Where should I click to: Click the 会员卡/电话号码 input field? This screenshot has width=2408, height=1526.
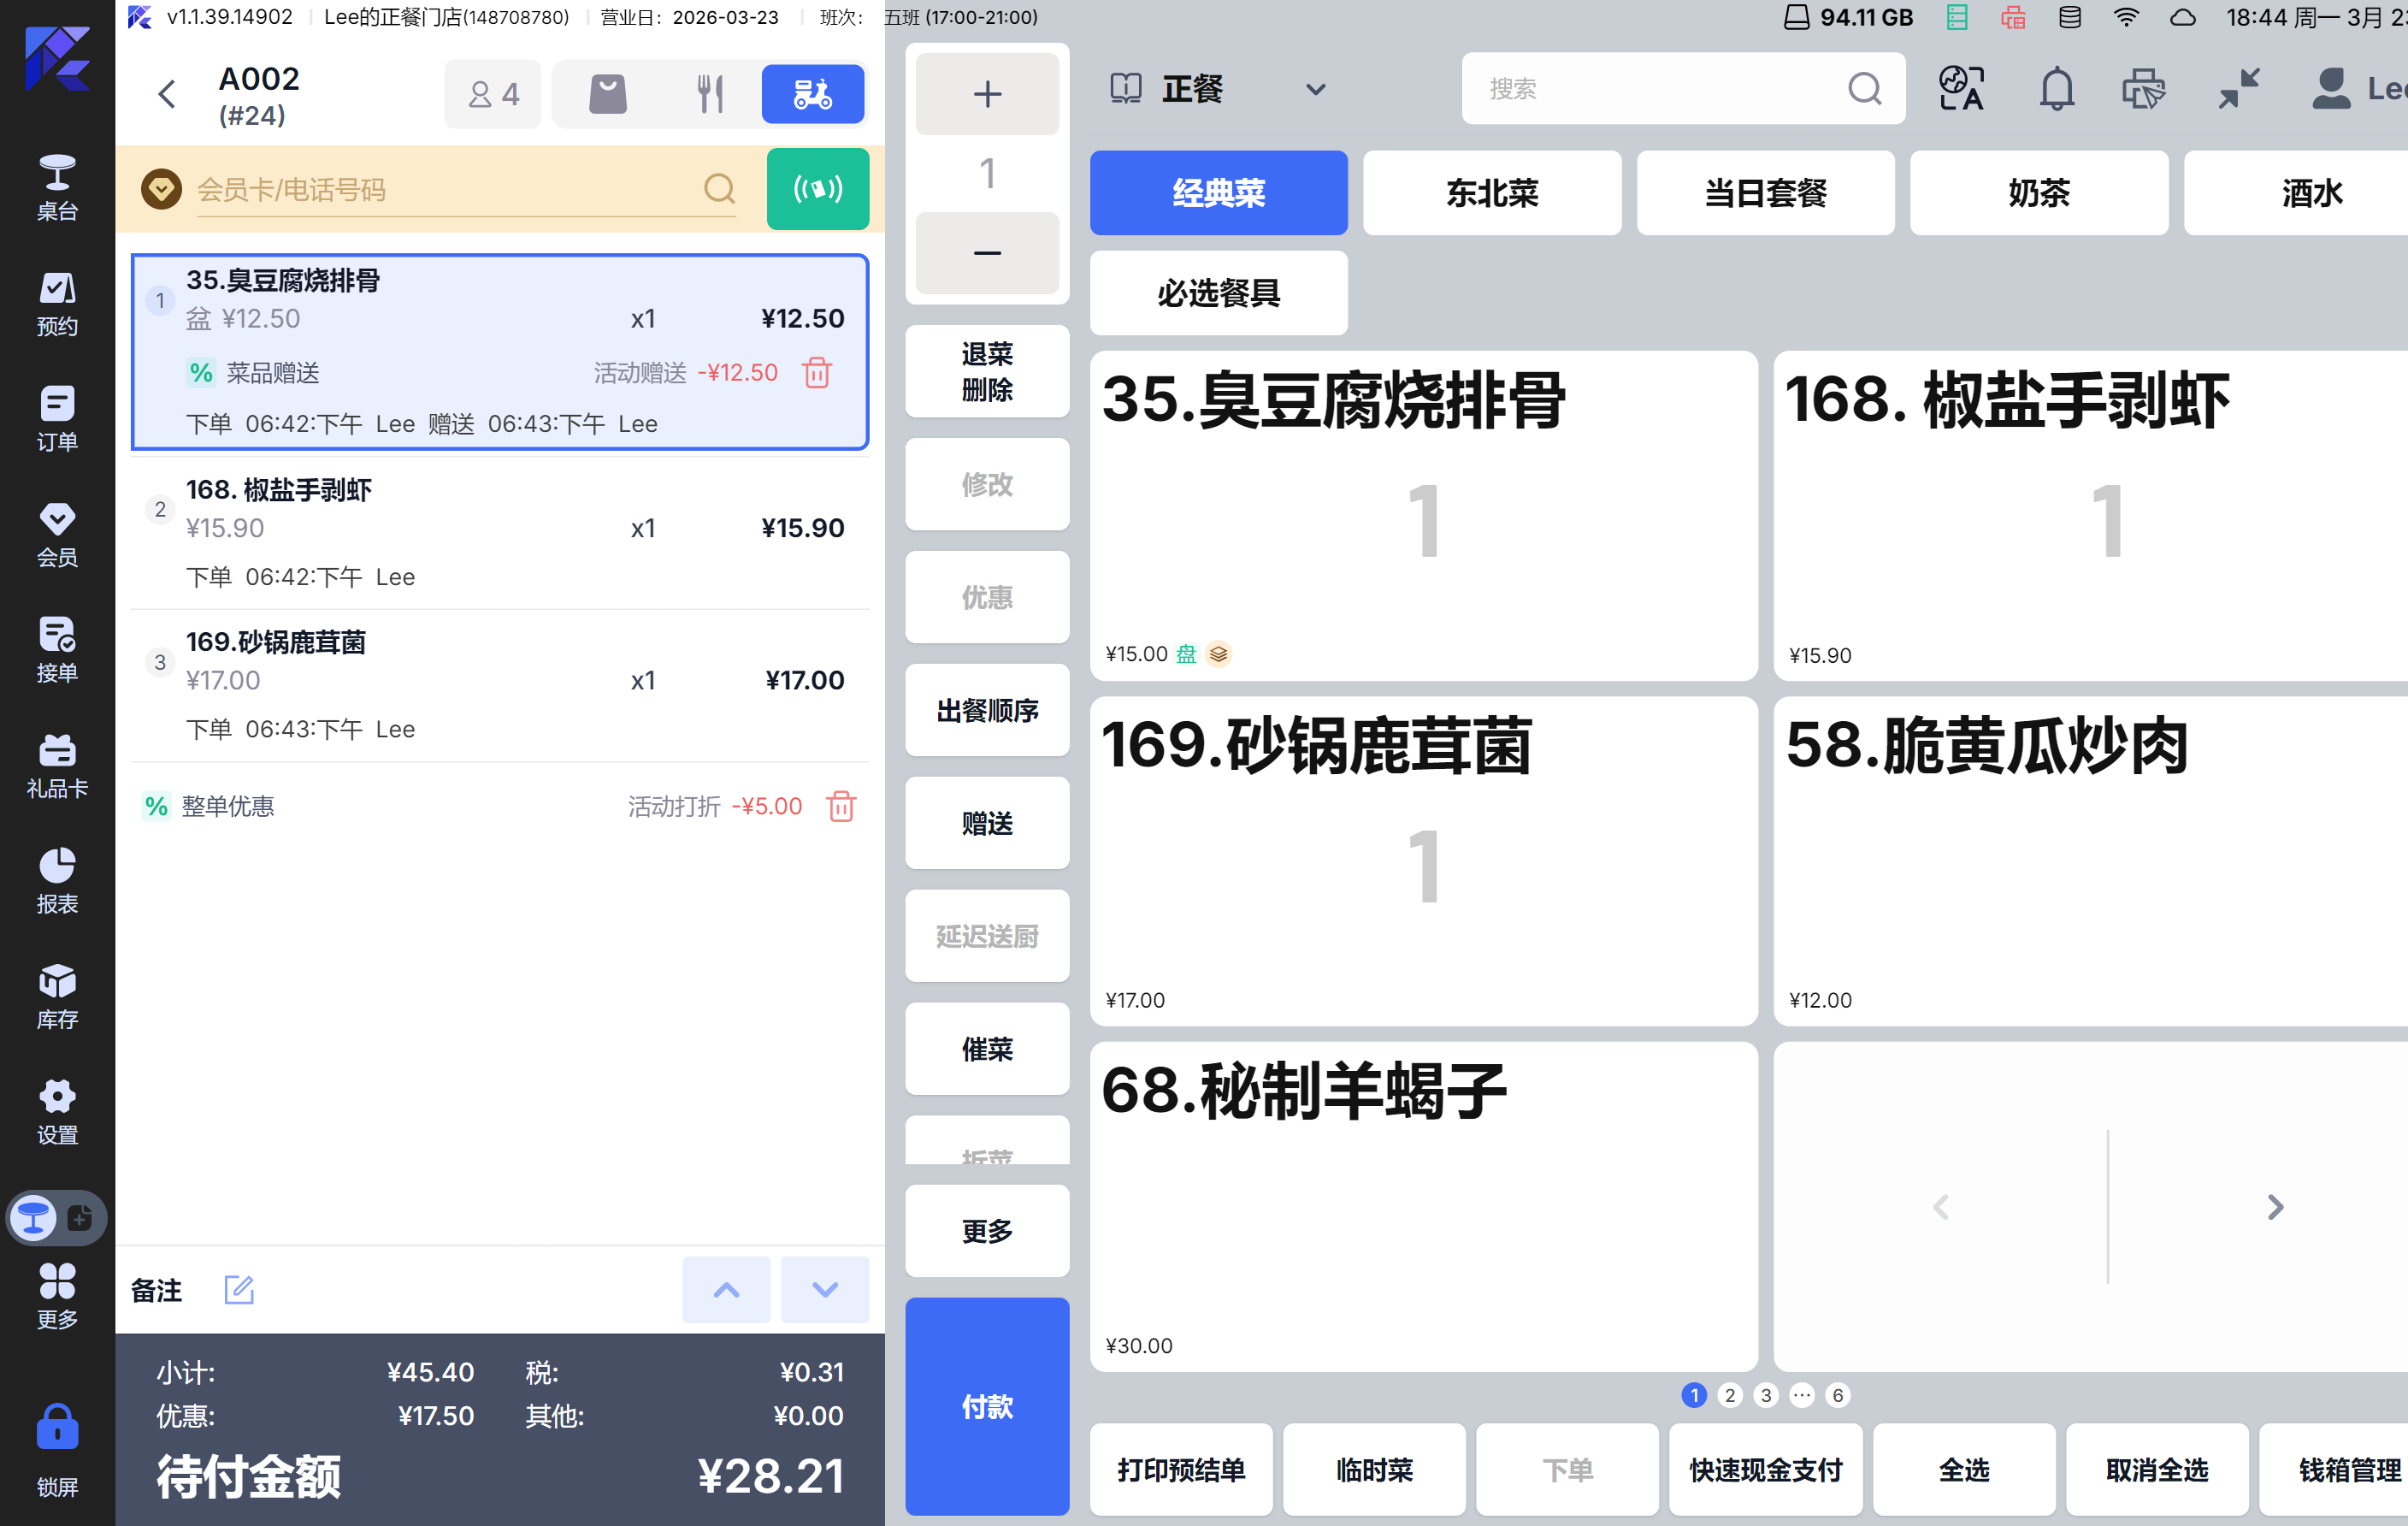point(440,189)
